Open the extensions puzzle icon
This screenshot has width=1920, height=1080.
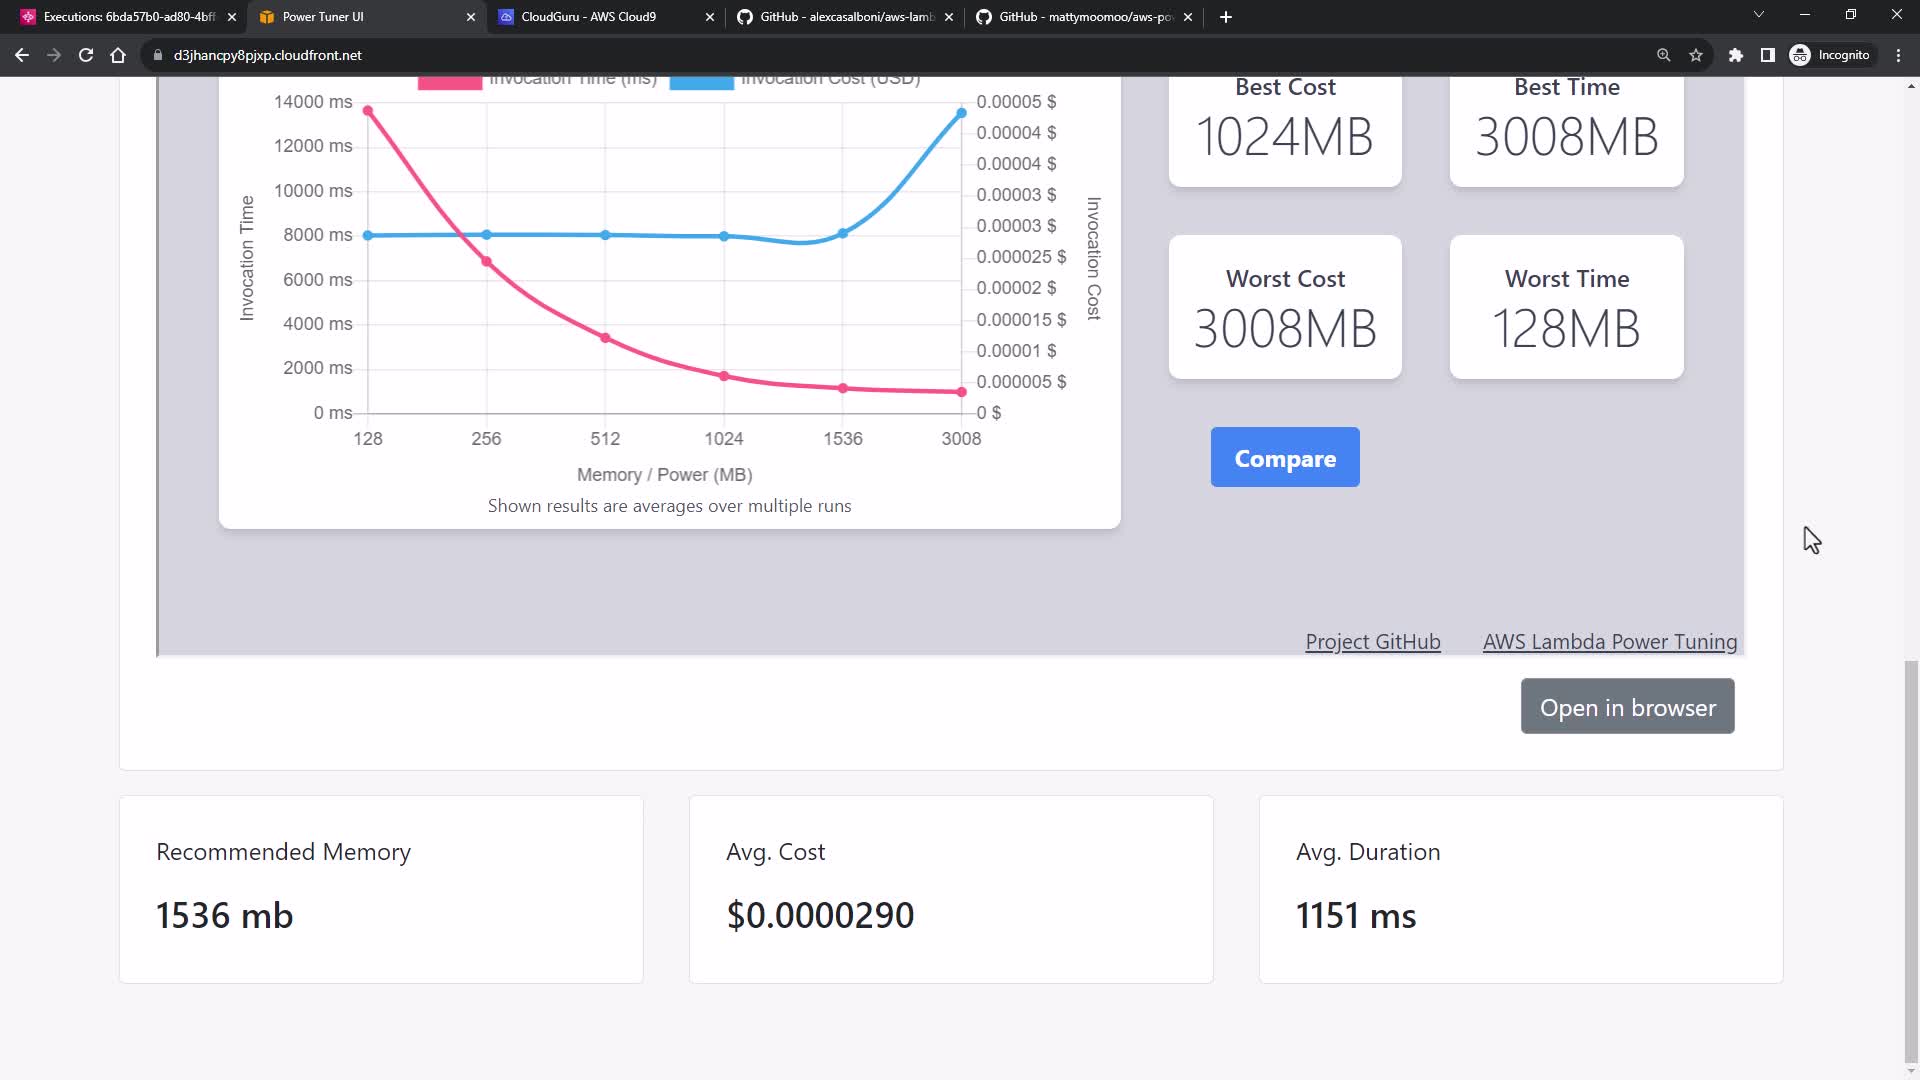coord(1736,55)
